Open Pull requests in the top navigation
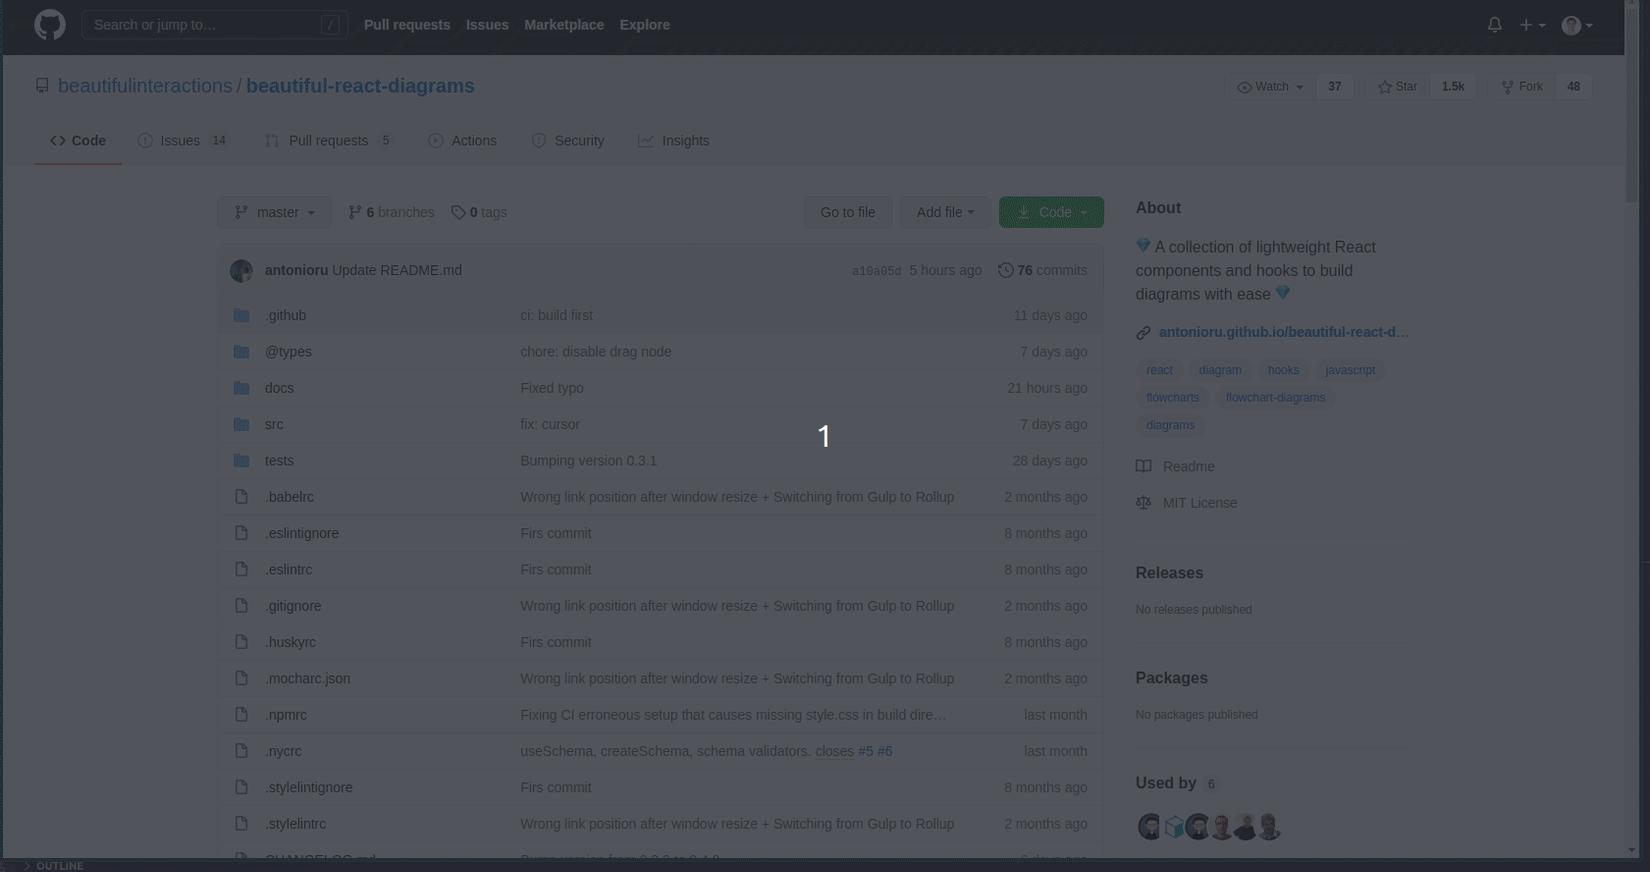Screen dimensions: 1650x872 click(x=407, y=25)
